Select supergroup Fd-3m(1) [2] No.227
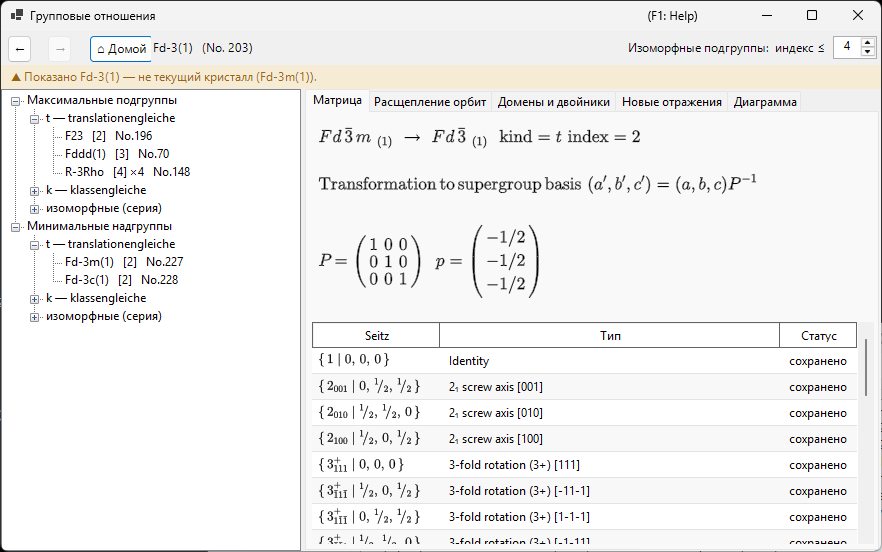The width and height of the screenshot is (882, 552). pos(124,262)
